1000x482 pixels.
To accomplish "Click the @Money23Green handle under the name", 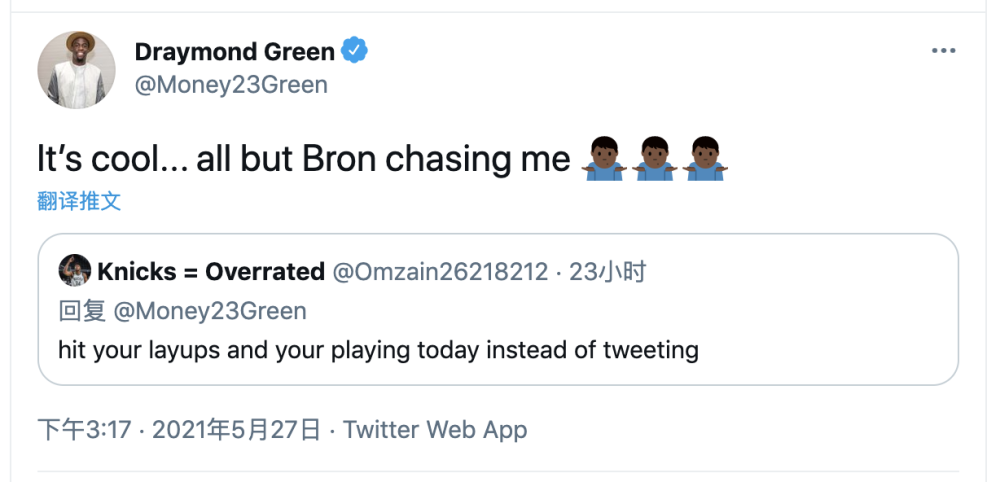I will [x=231, y=85].
